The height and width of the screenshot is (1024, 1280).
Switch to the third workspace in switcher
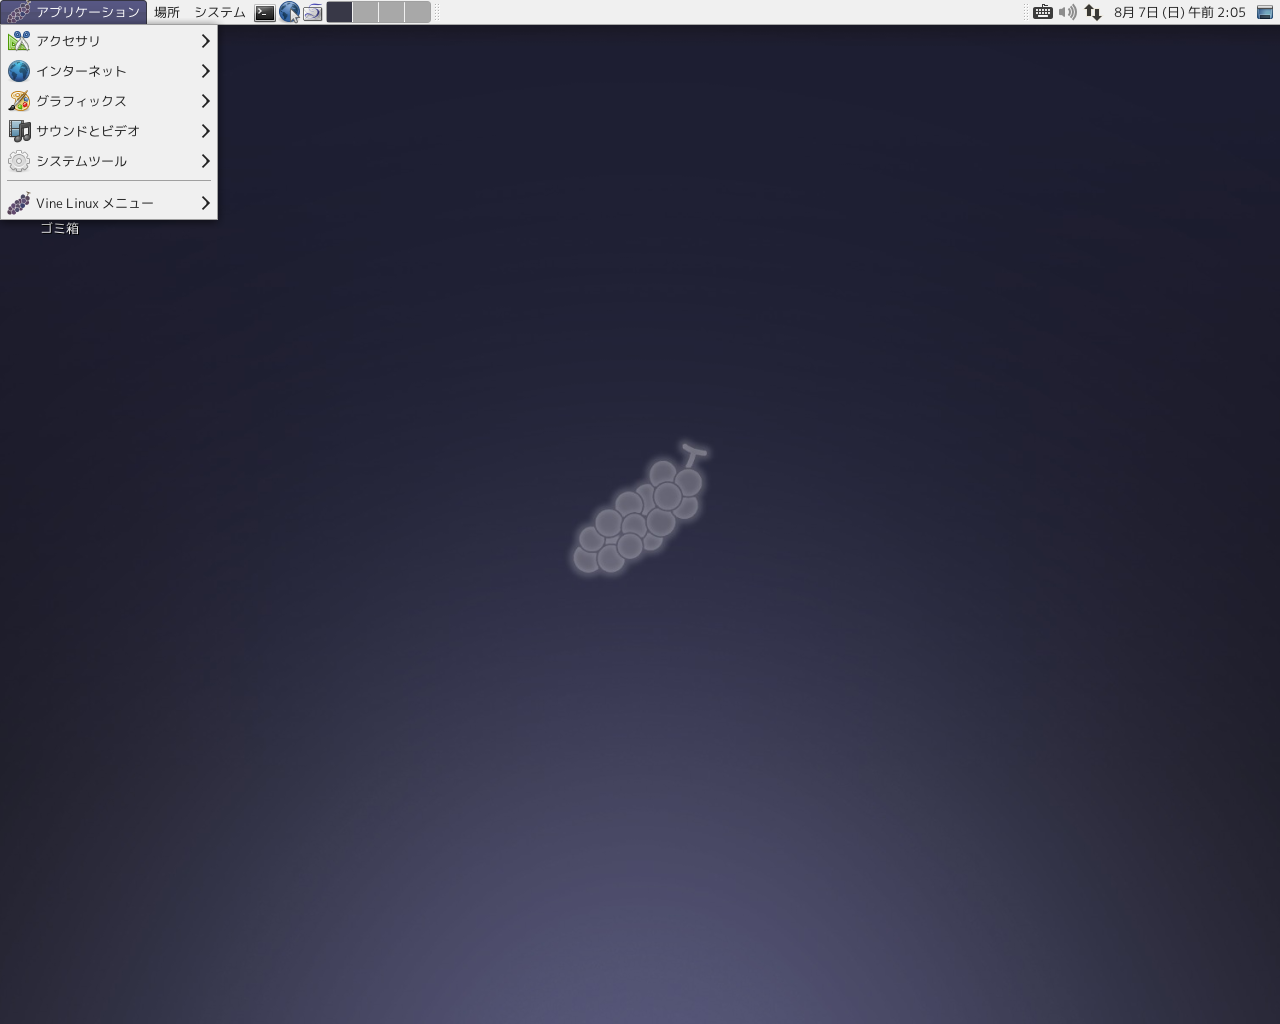[391, 12]
